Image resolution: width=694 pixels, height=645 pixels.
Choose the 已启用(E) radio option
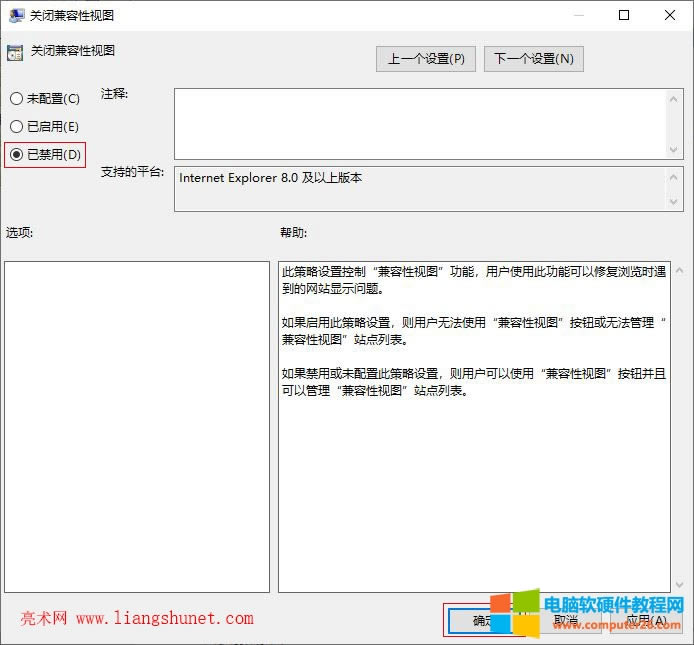44,127
